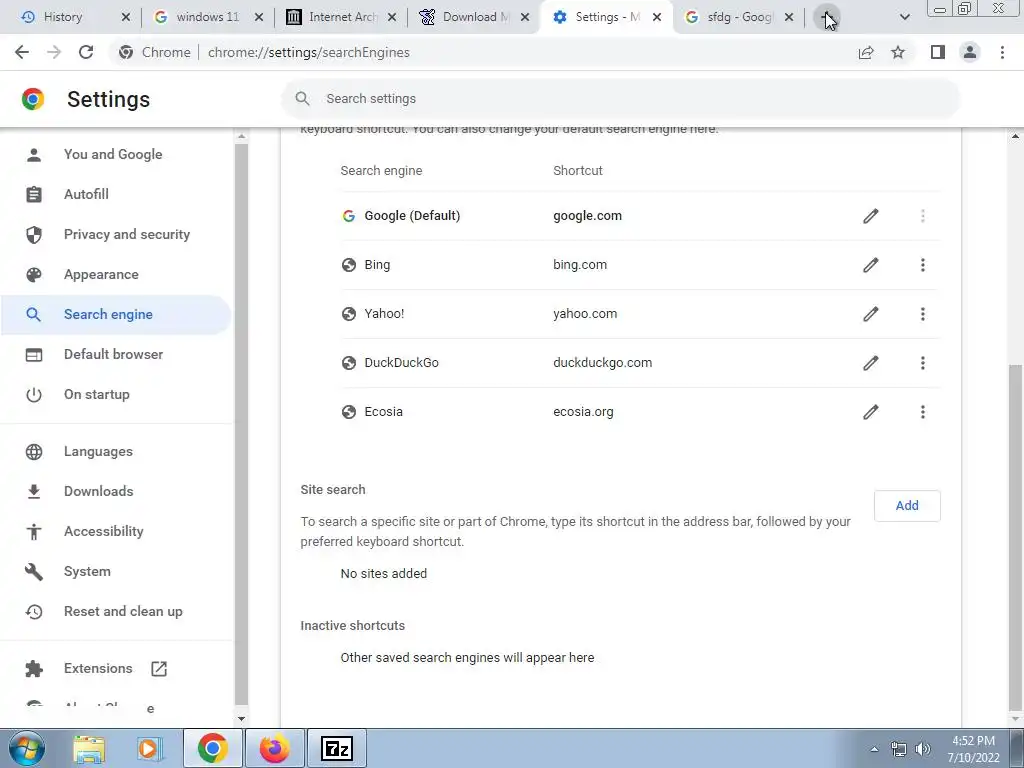Viewport: 1024px width, 768px height.
Task: Edit the Google (Default) search engine
Action: coord(871,216)
